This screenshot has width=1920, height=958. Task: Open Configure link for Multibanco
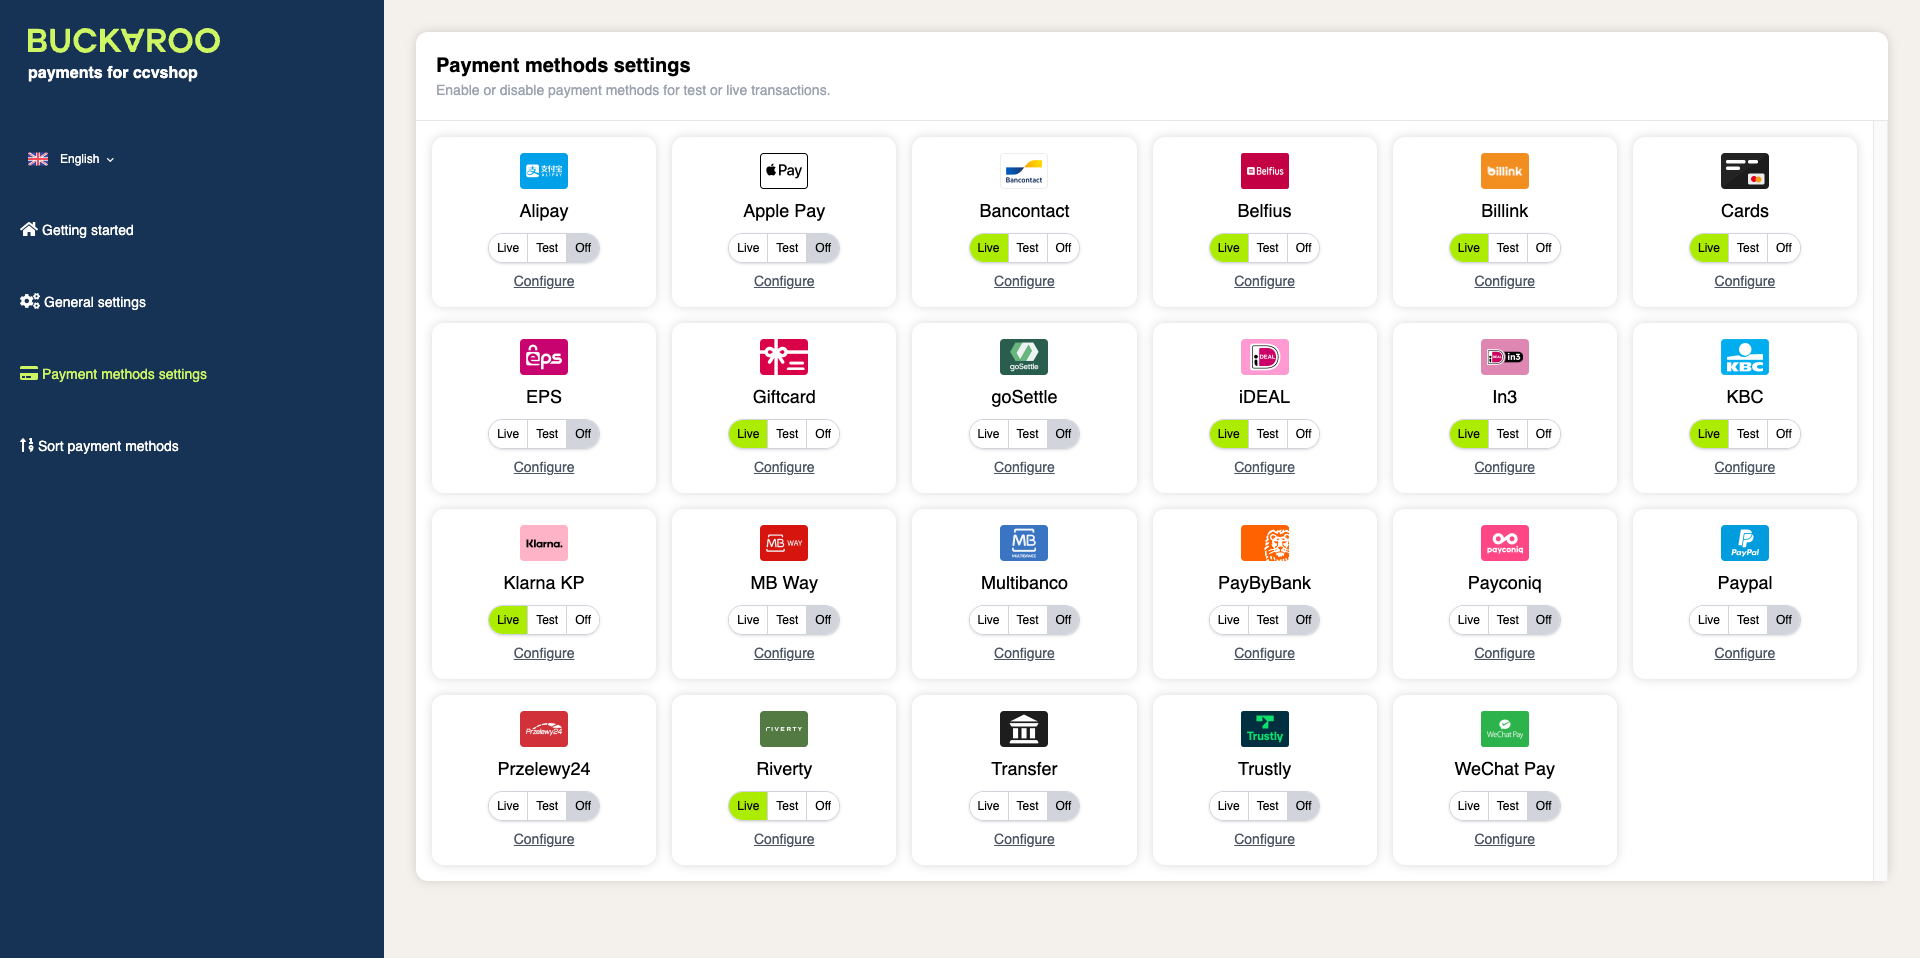[1024, 653]
